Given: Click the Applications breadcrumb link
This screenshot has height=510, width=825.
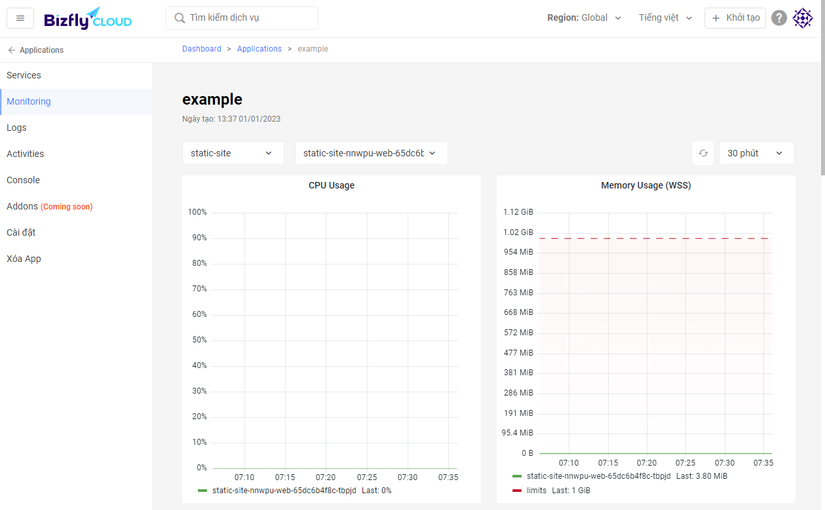Looking at the screenshot, I should click(x=259, y=49).
